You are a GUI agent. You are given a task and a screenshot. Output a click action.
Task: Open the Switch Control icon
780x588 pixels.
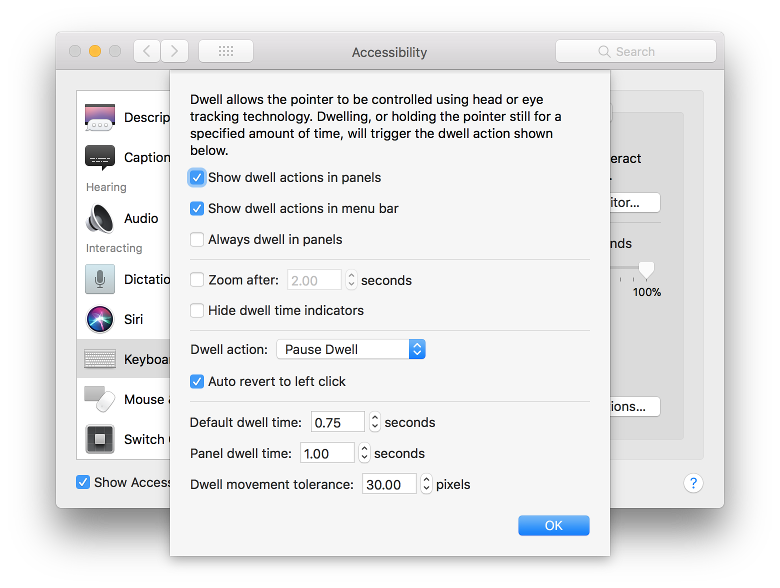[x=100, y=439]
